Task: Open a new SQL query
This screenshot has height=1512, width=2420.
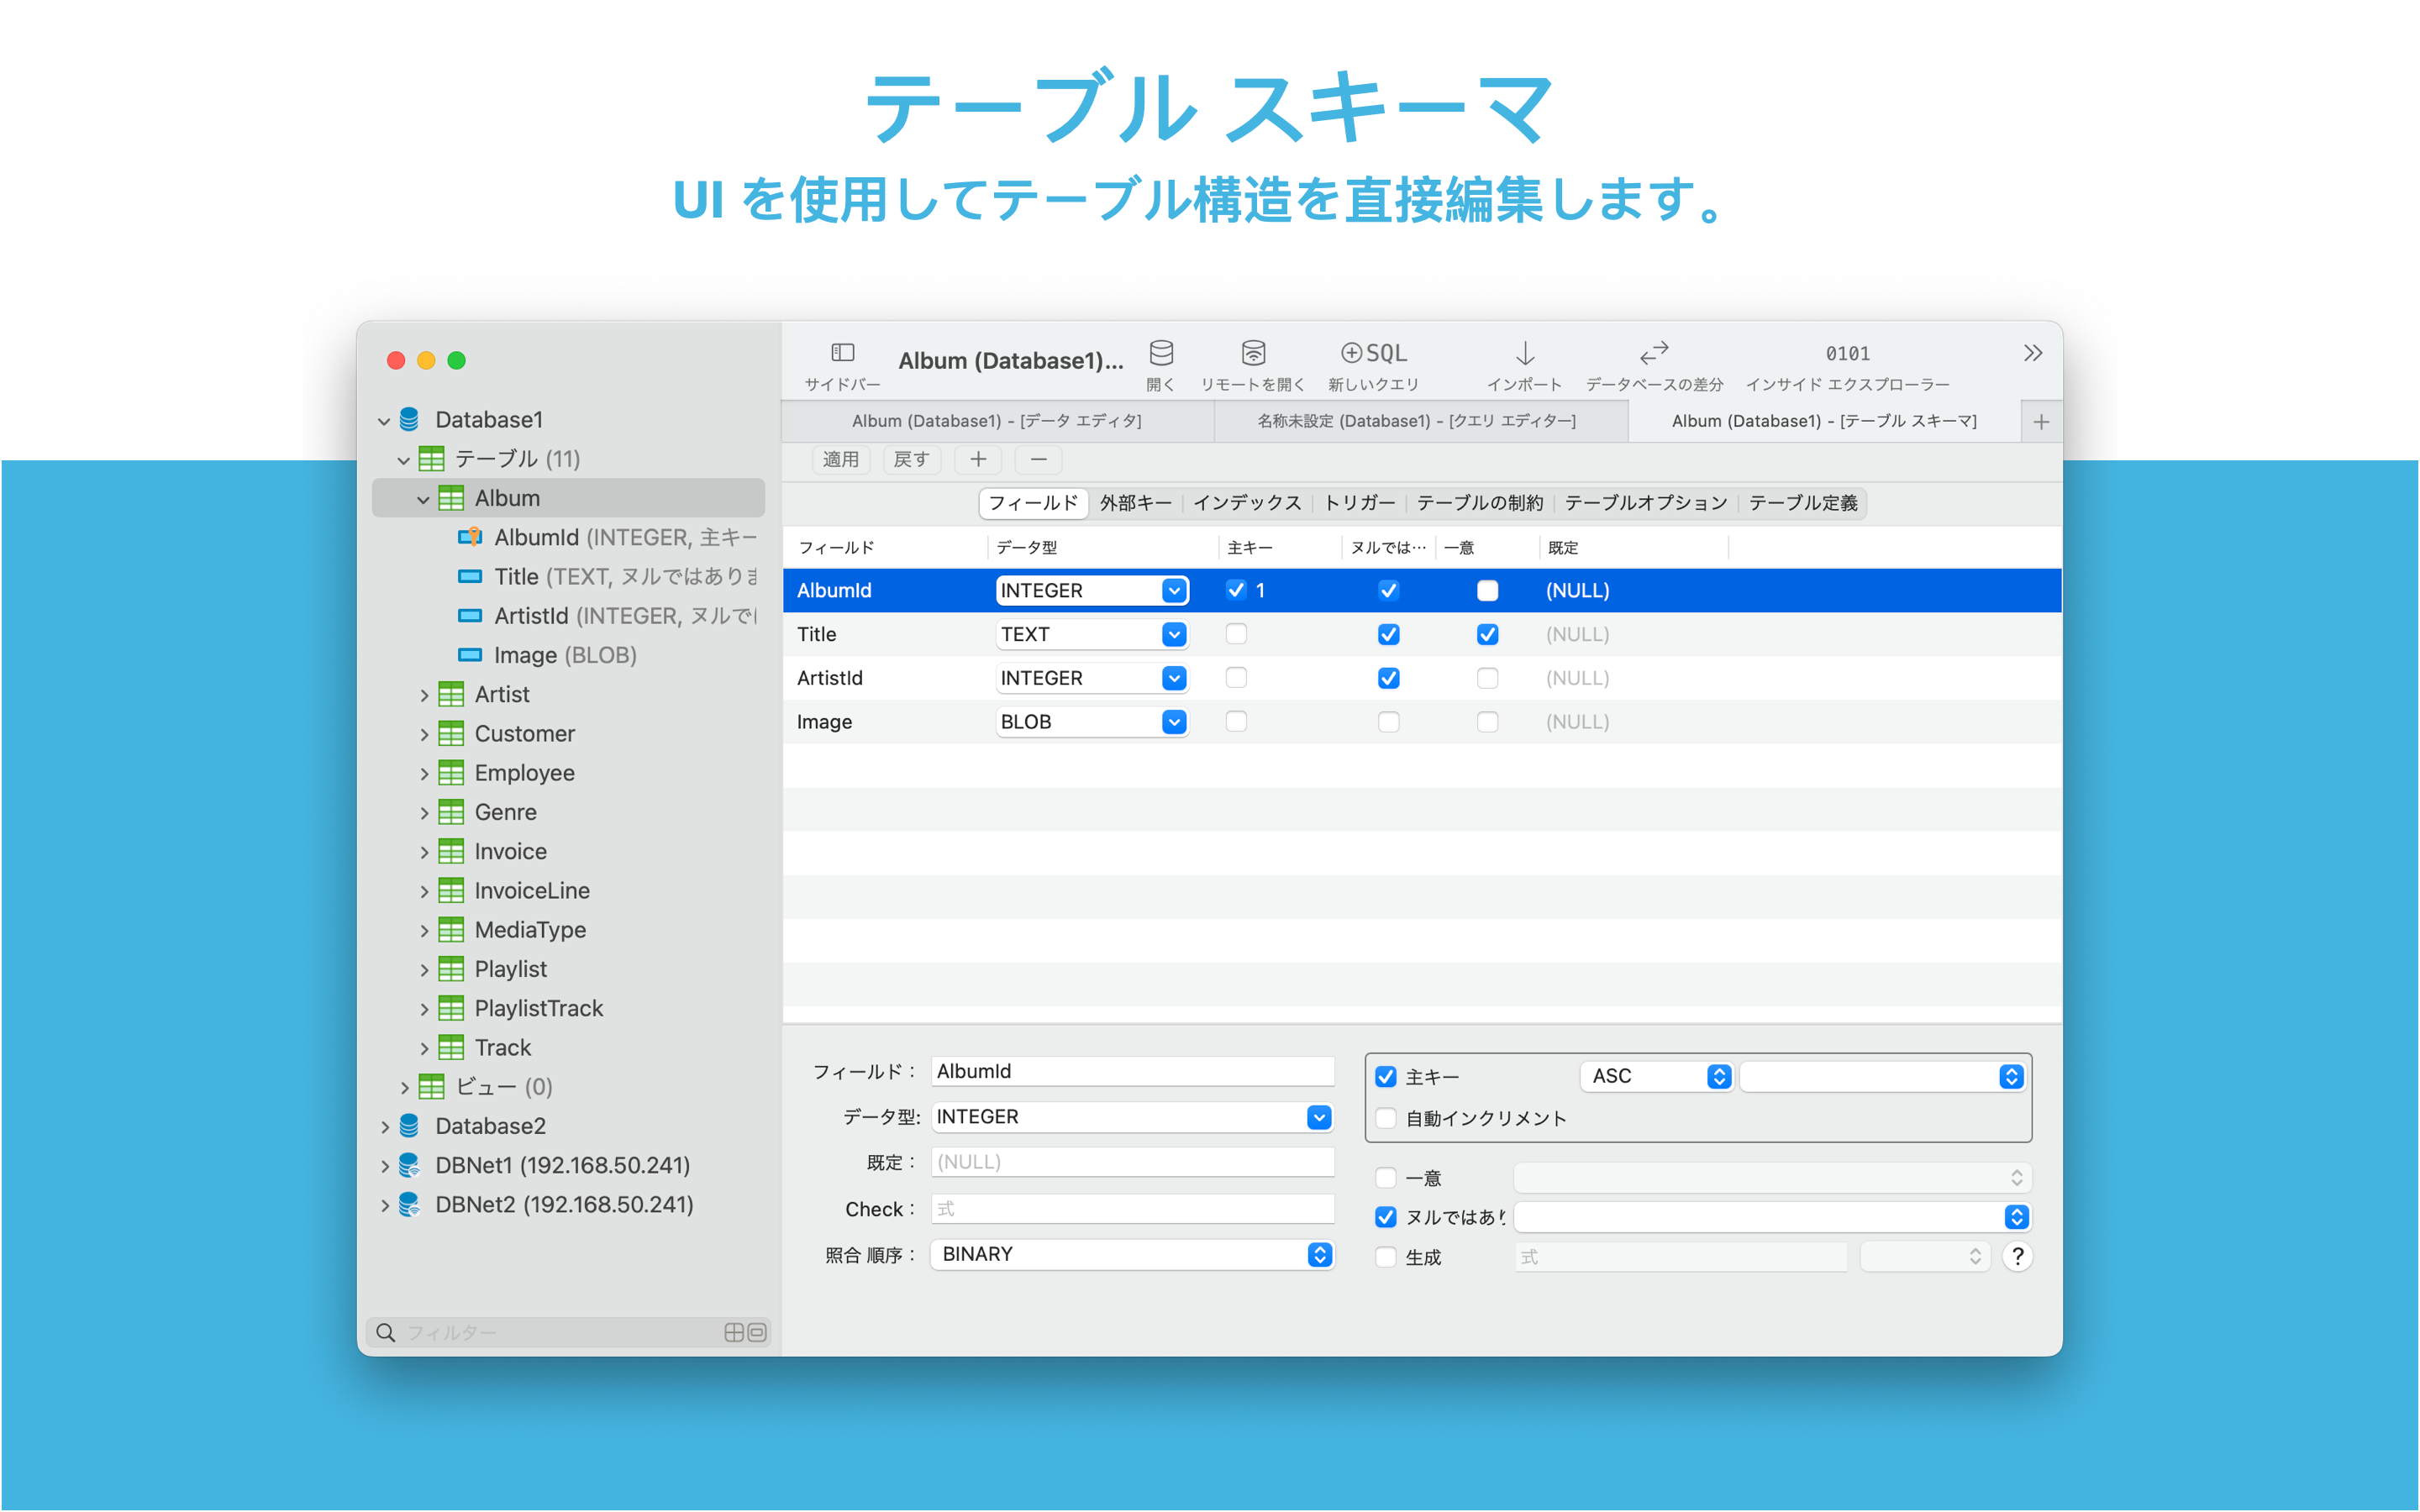Action: pos(1373,353)
